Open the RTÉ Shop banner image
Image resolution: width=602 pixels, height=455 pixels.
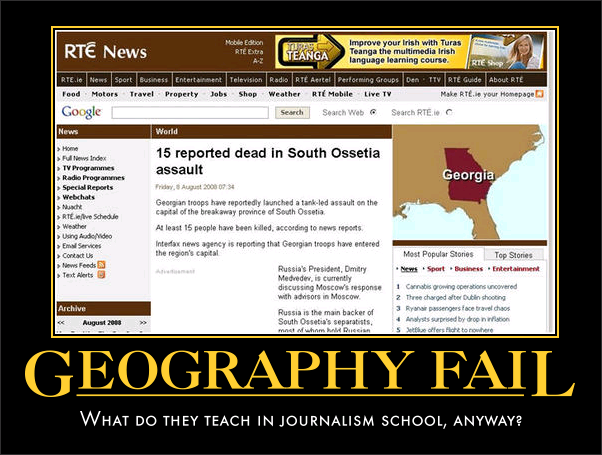coord(506,51)
